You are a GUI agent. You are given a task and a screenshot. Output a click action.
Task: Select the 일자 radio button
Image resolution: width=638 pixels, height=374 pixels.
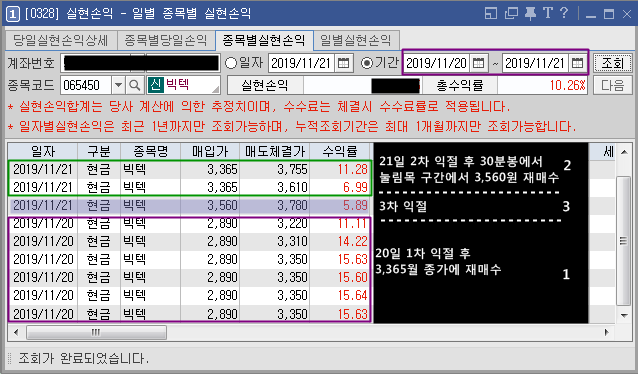point(231,63)
